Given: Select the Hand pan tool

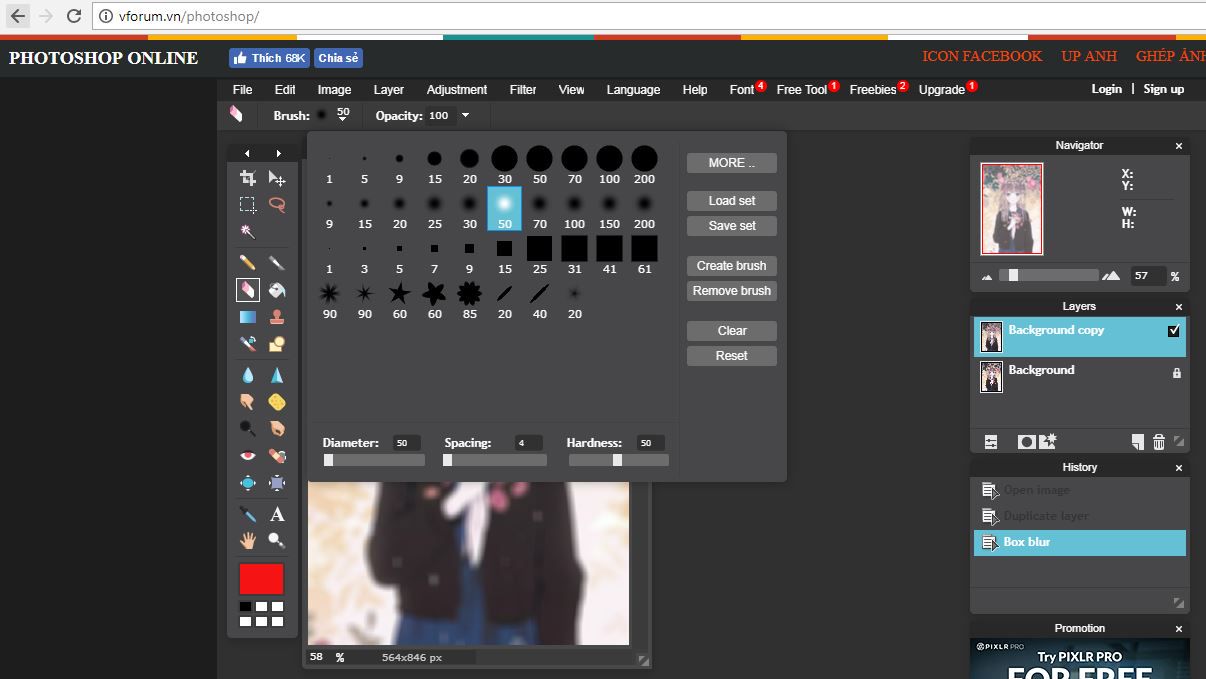Looking at the screenshot, I should (248, 540).
